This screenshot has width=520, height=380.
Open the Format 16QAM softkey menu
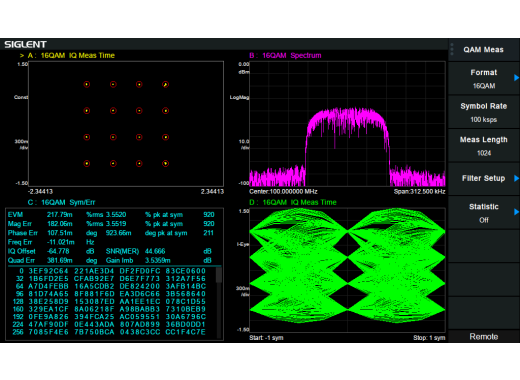[x=484, y=79]
